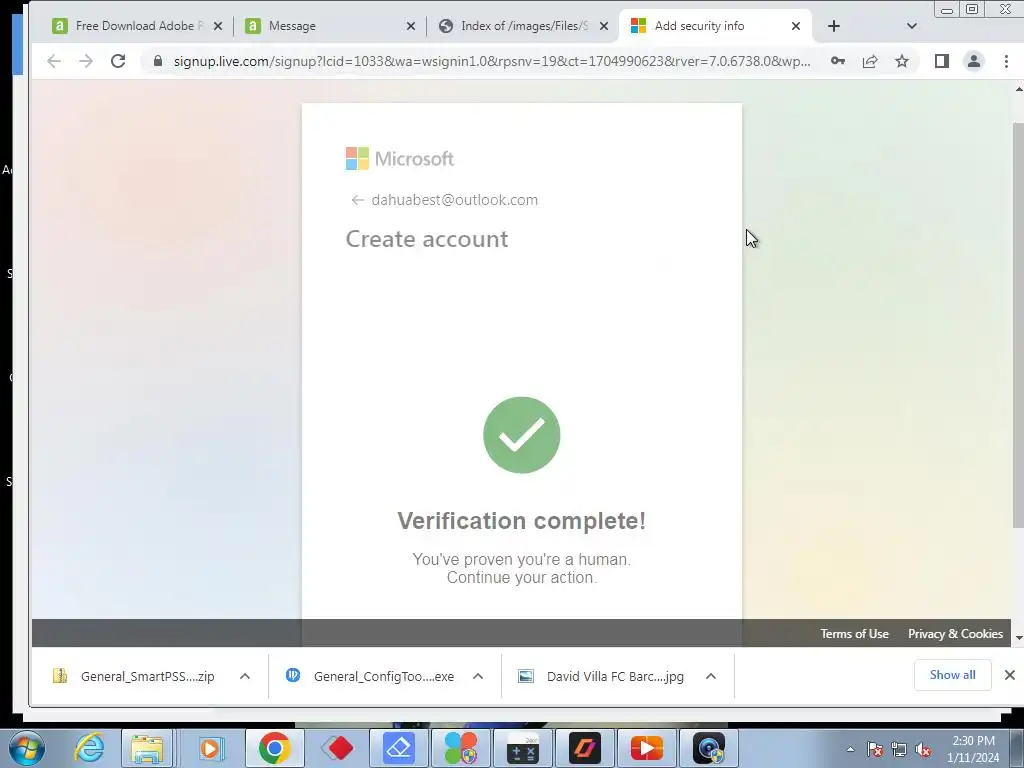The width and height of the screenshot is (1024, 768).
Task: Click the Microsoft logo
Action: click(400, 159)
